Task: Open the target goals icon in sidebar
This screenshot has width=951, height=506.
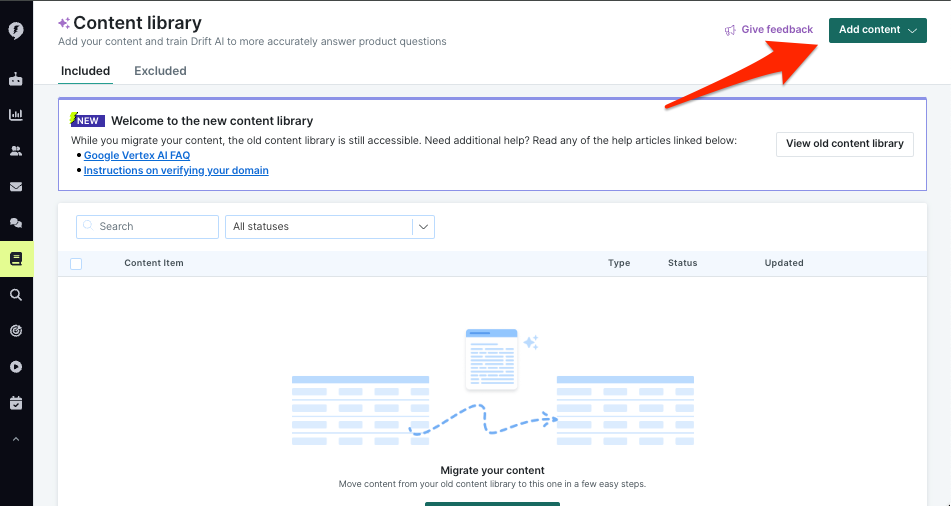Action: 16,331
